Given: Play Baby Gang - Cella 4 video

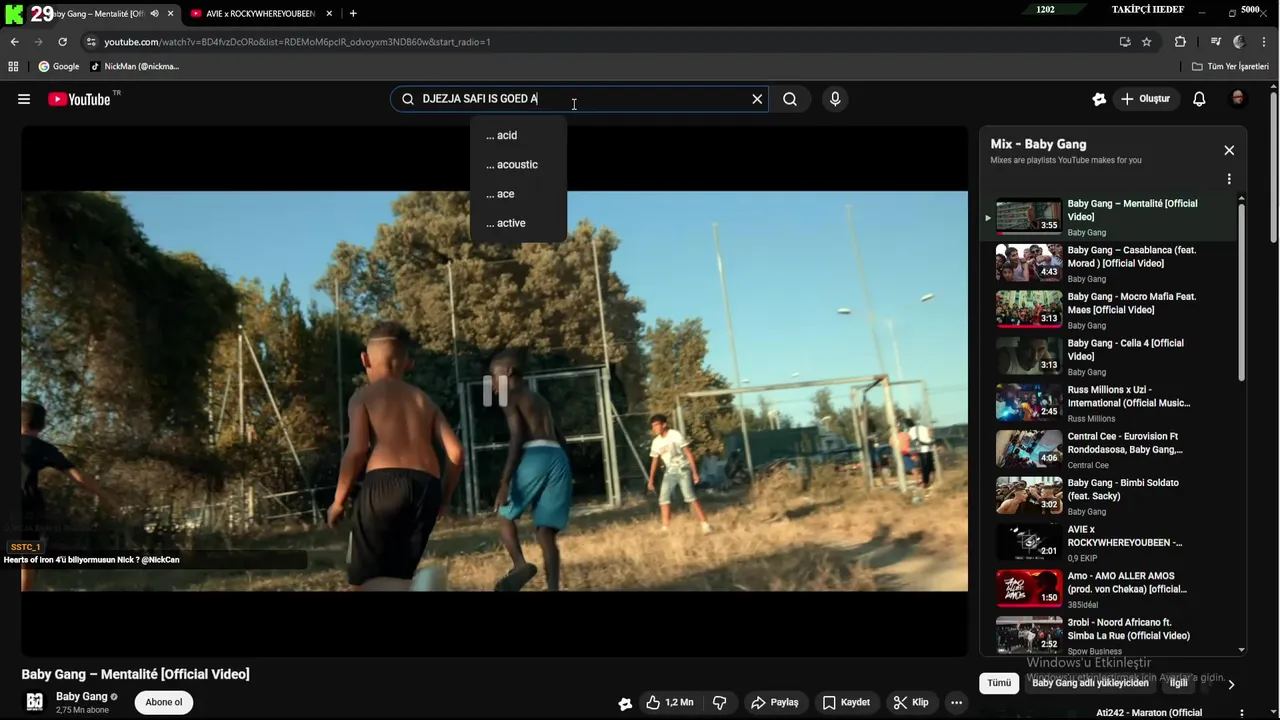Looking at the screenshot, I should click(x=1108, y=356).
